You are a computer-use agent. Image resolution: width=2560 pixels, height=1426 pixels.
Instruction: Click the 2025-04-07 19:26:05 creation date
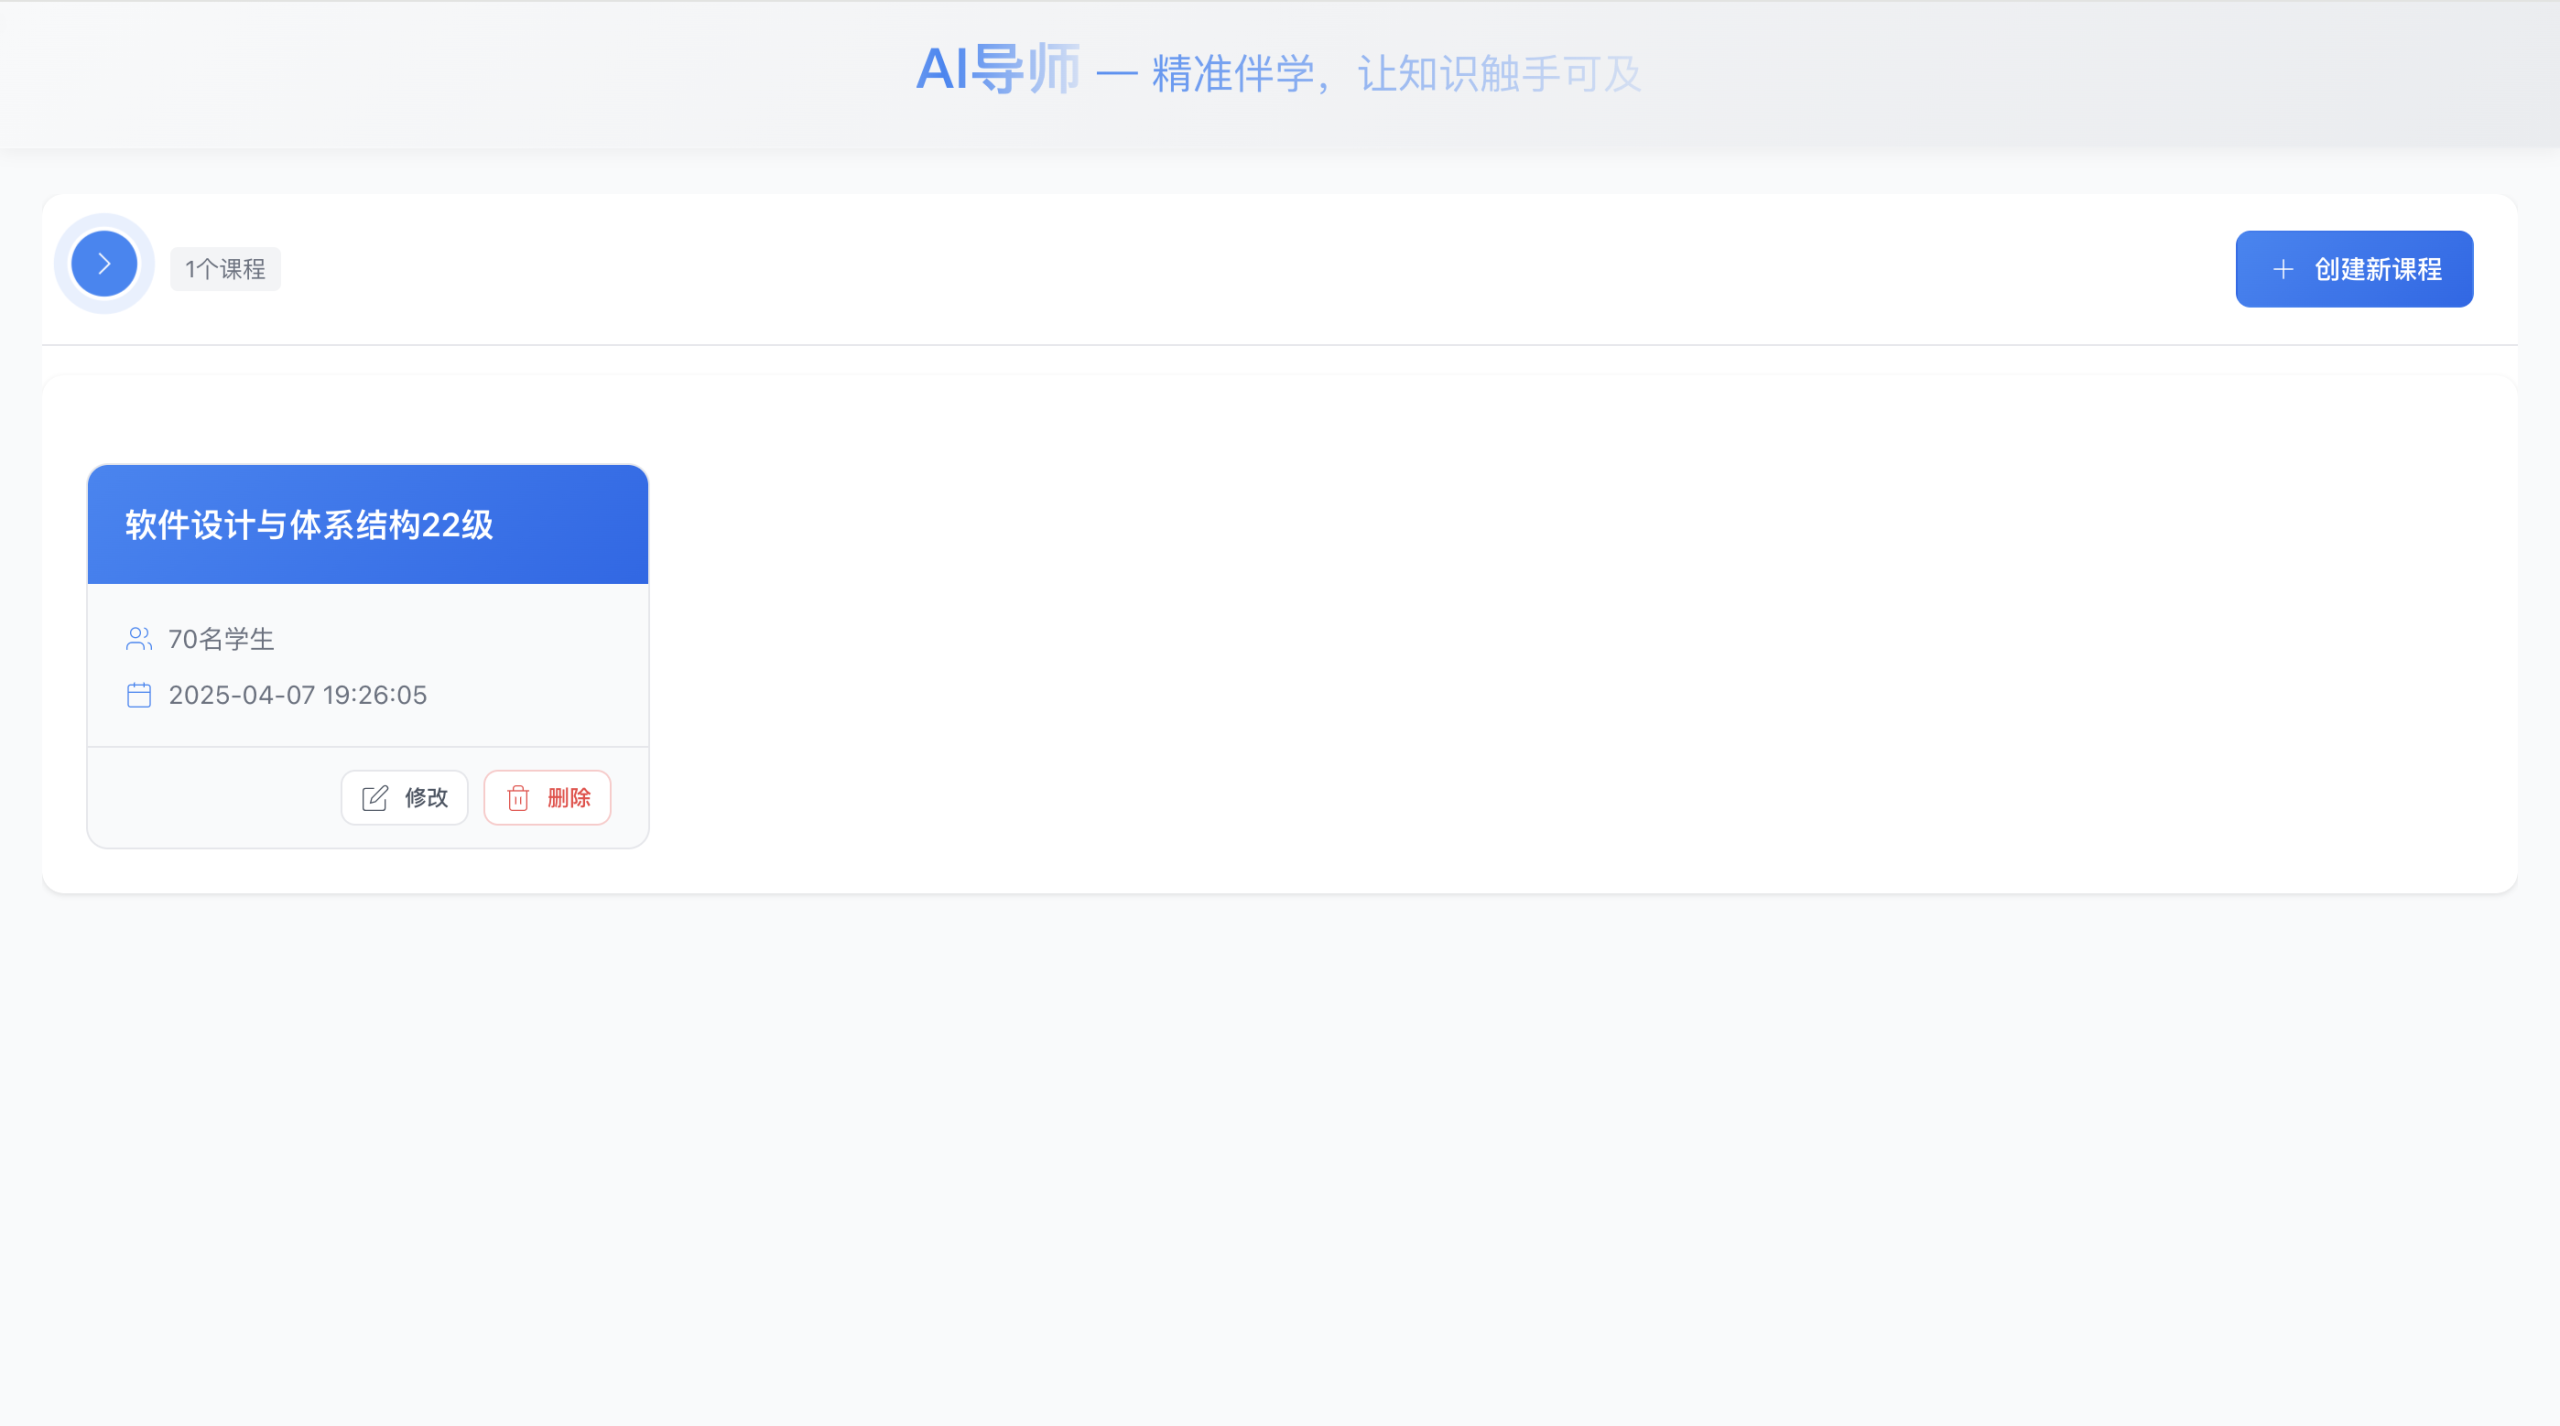[x=297, y=695]
